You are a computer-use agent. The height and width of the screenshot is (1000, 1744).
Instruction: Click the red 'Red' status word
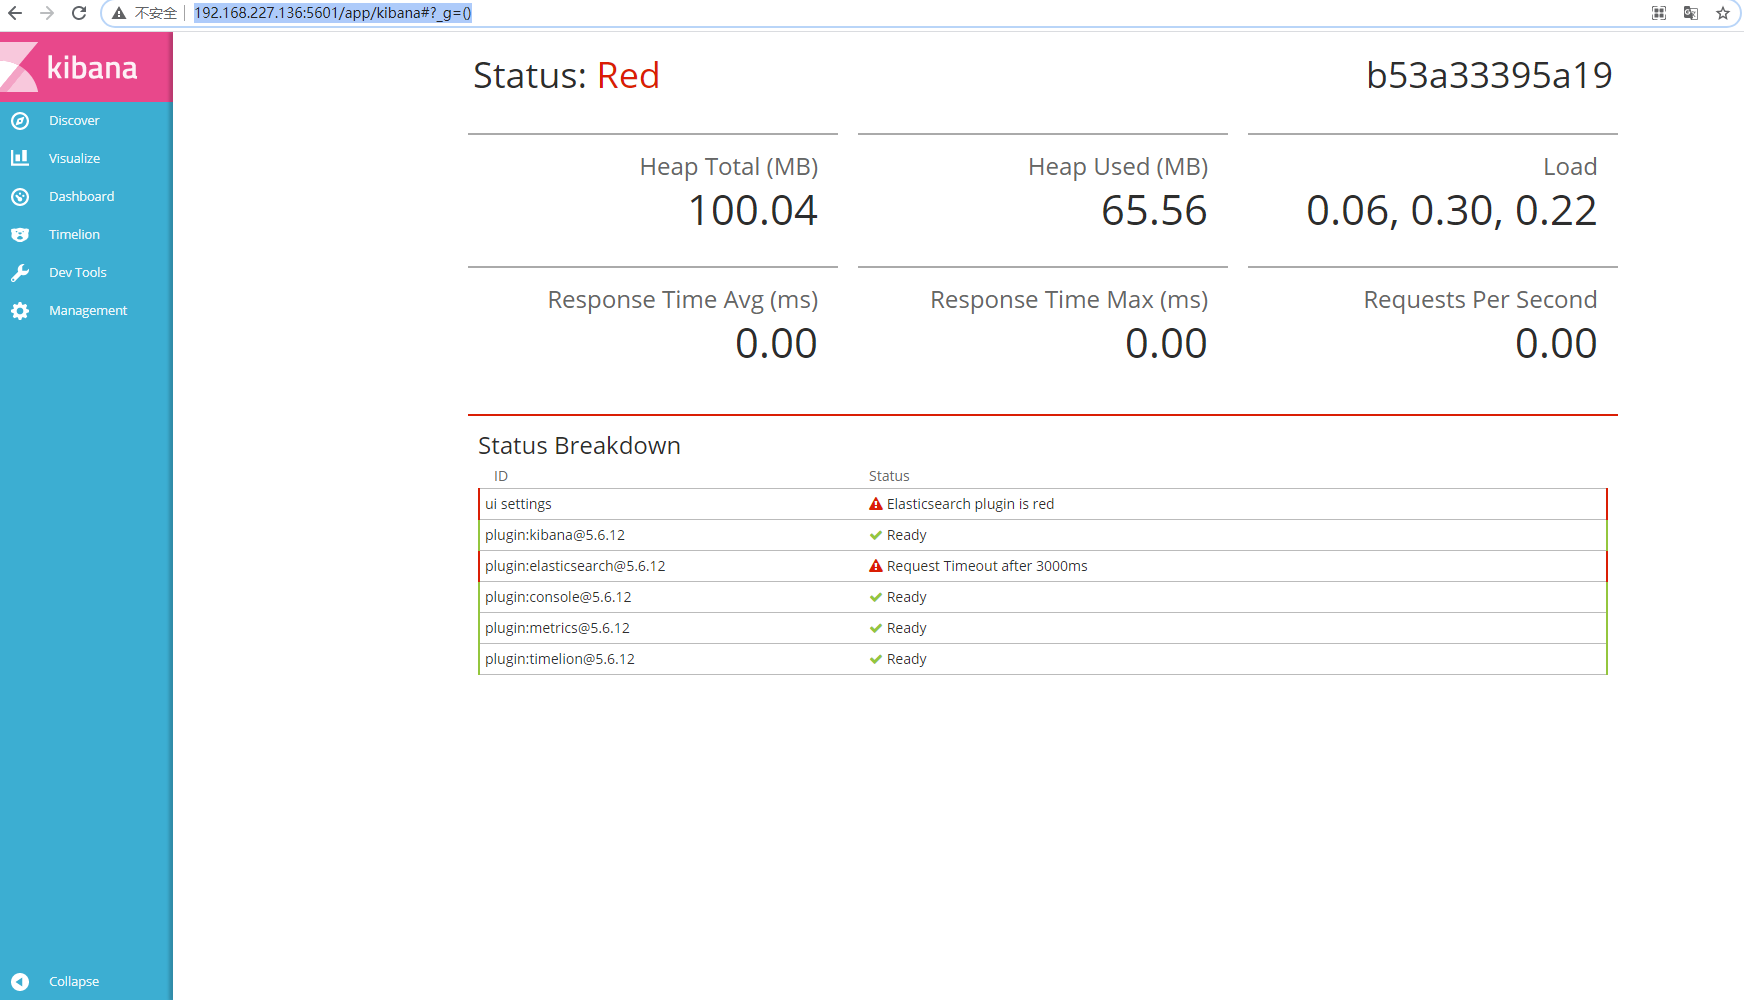[x=628, y=76]
